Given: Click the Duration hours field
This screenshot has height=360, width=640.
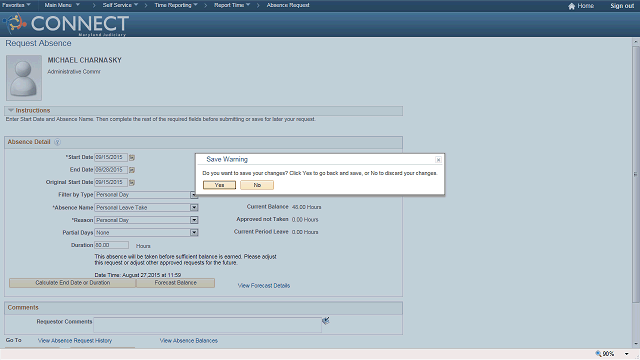Looking at the screenshot, I should click(x=111, y=245).
